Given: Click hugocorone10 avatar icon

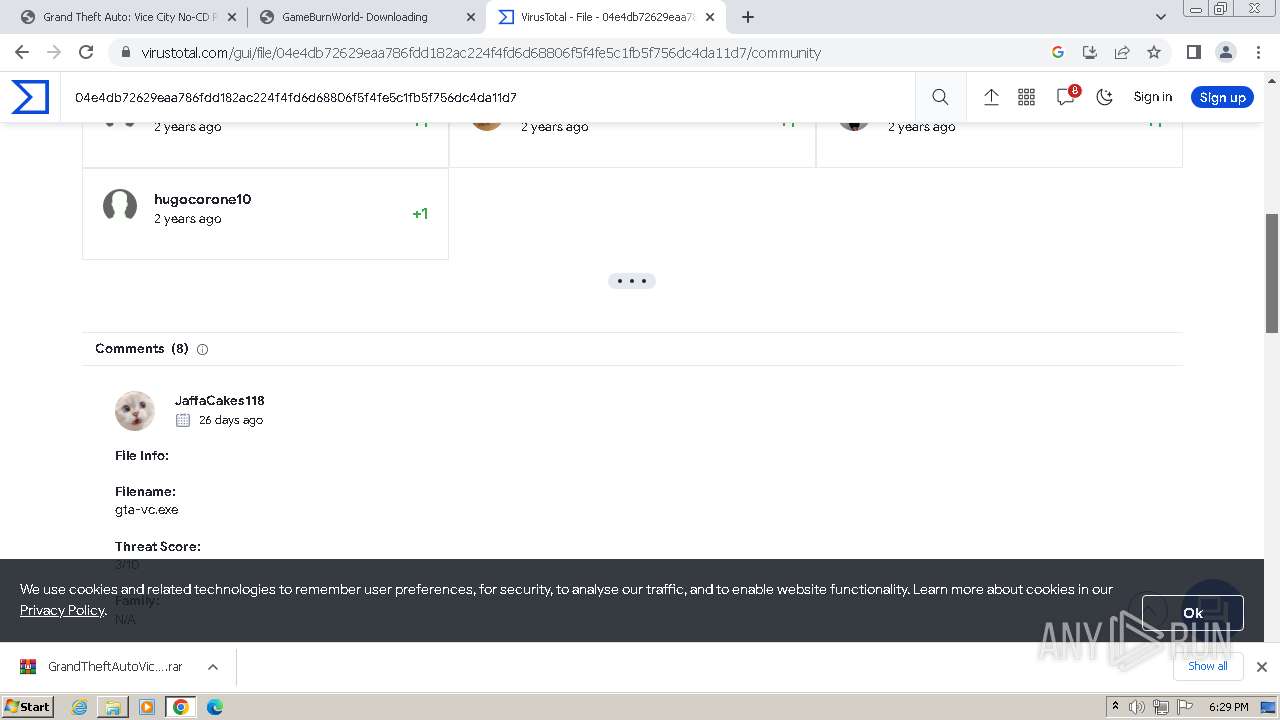Looking at the screenshot, I should 120,206.
